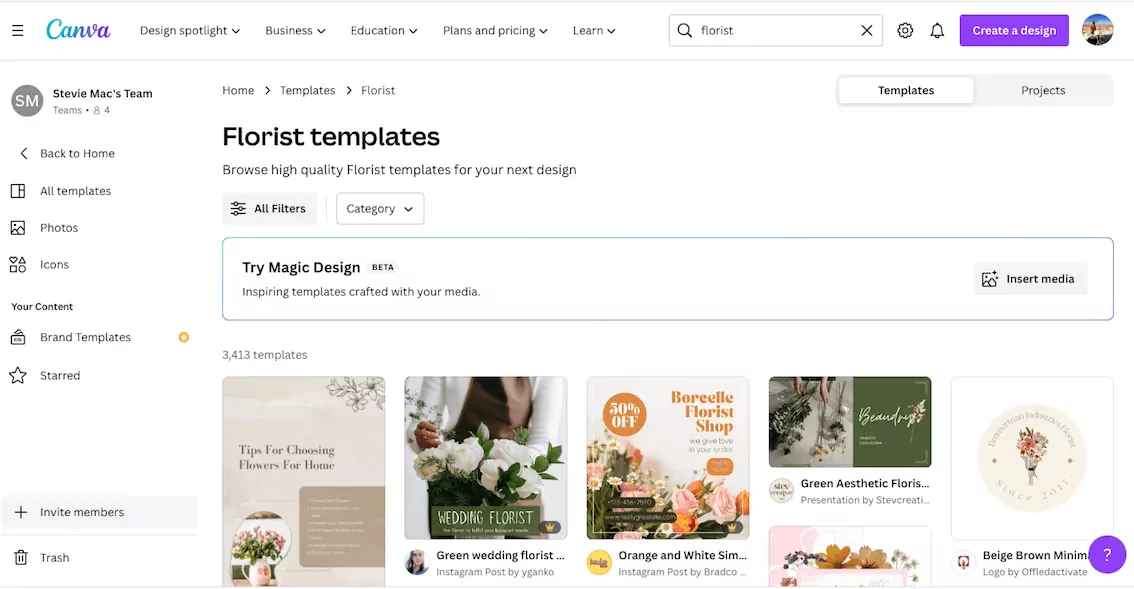
Task: Open the user profile avatar
Action: click(1097, 30)
